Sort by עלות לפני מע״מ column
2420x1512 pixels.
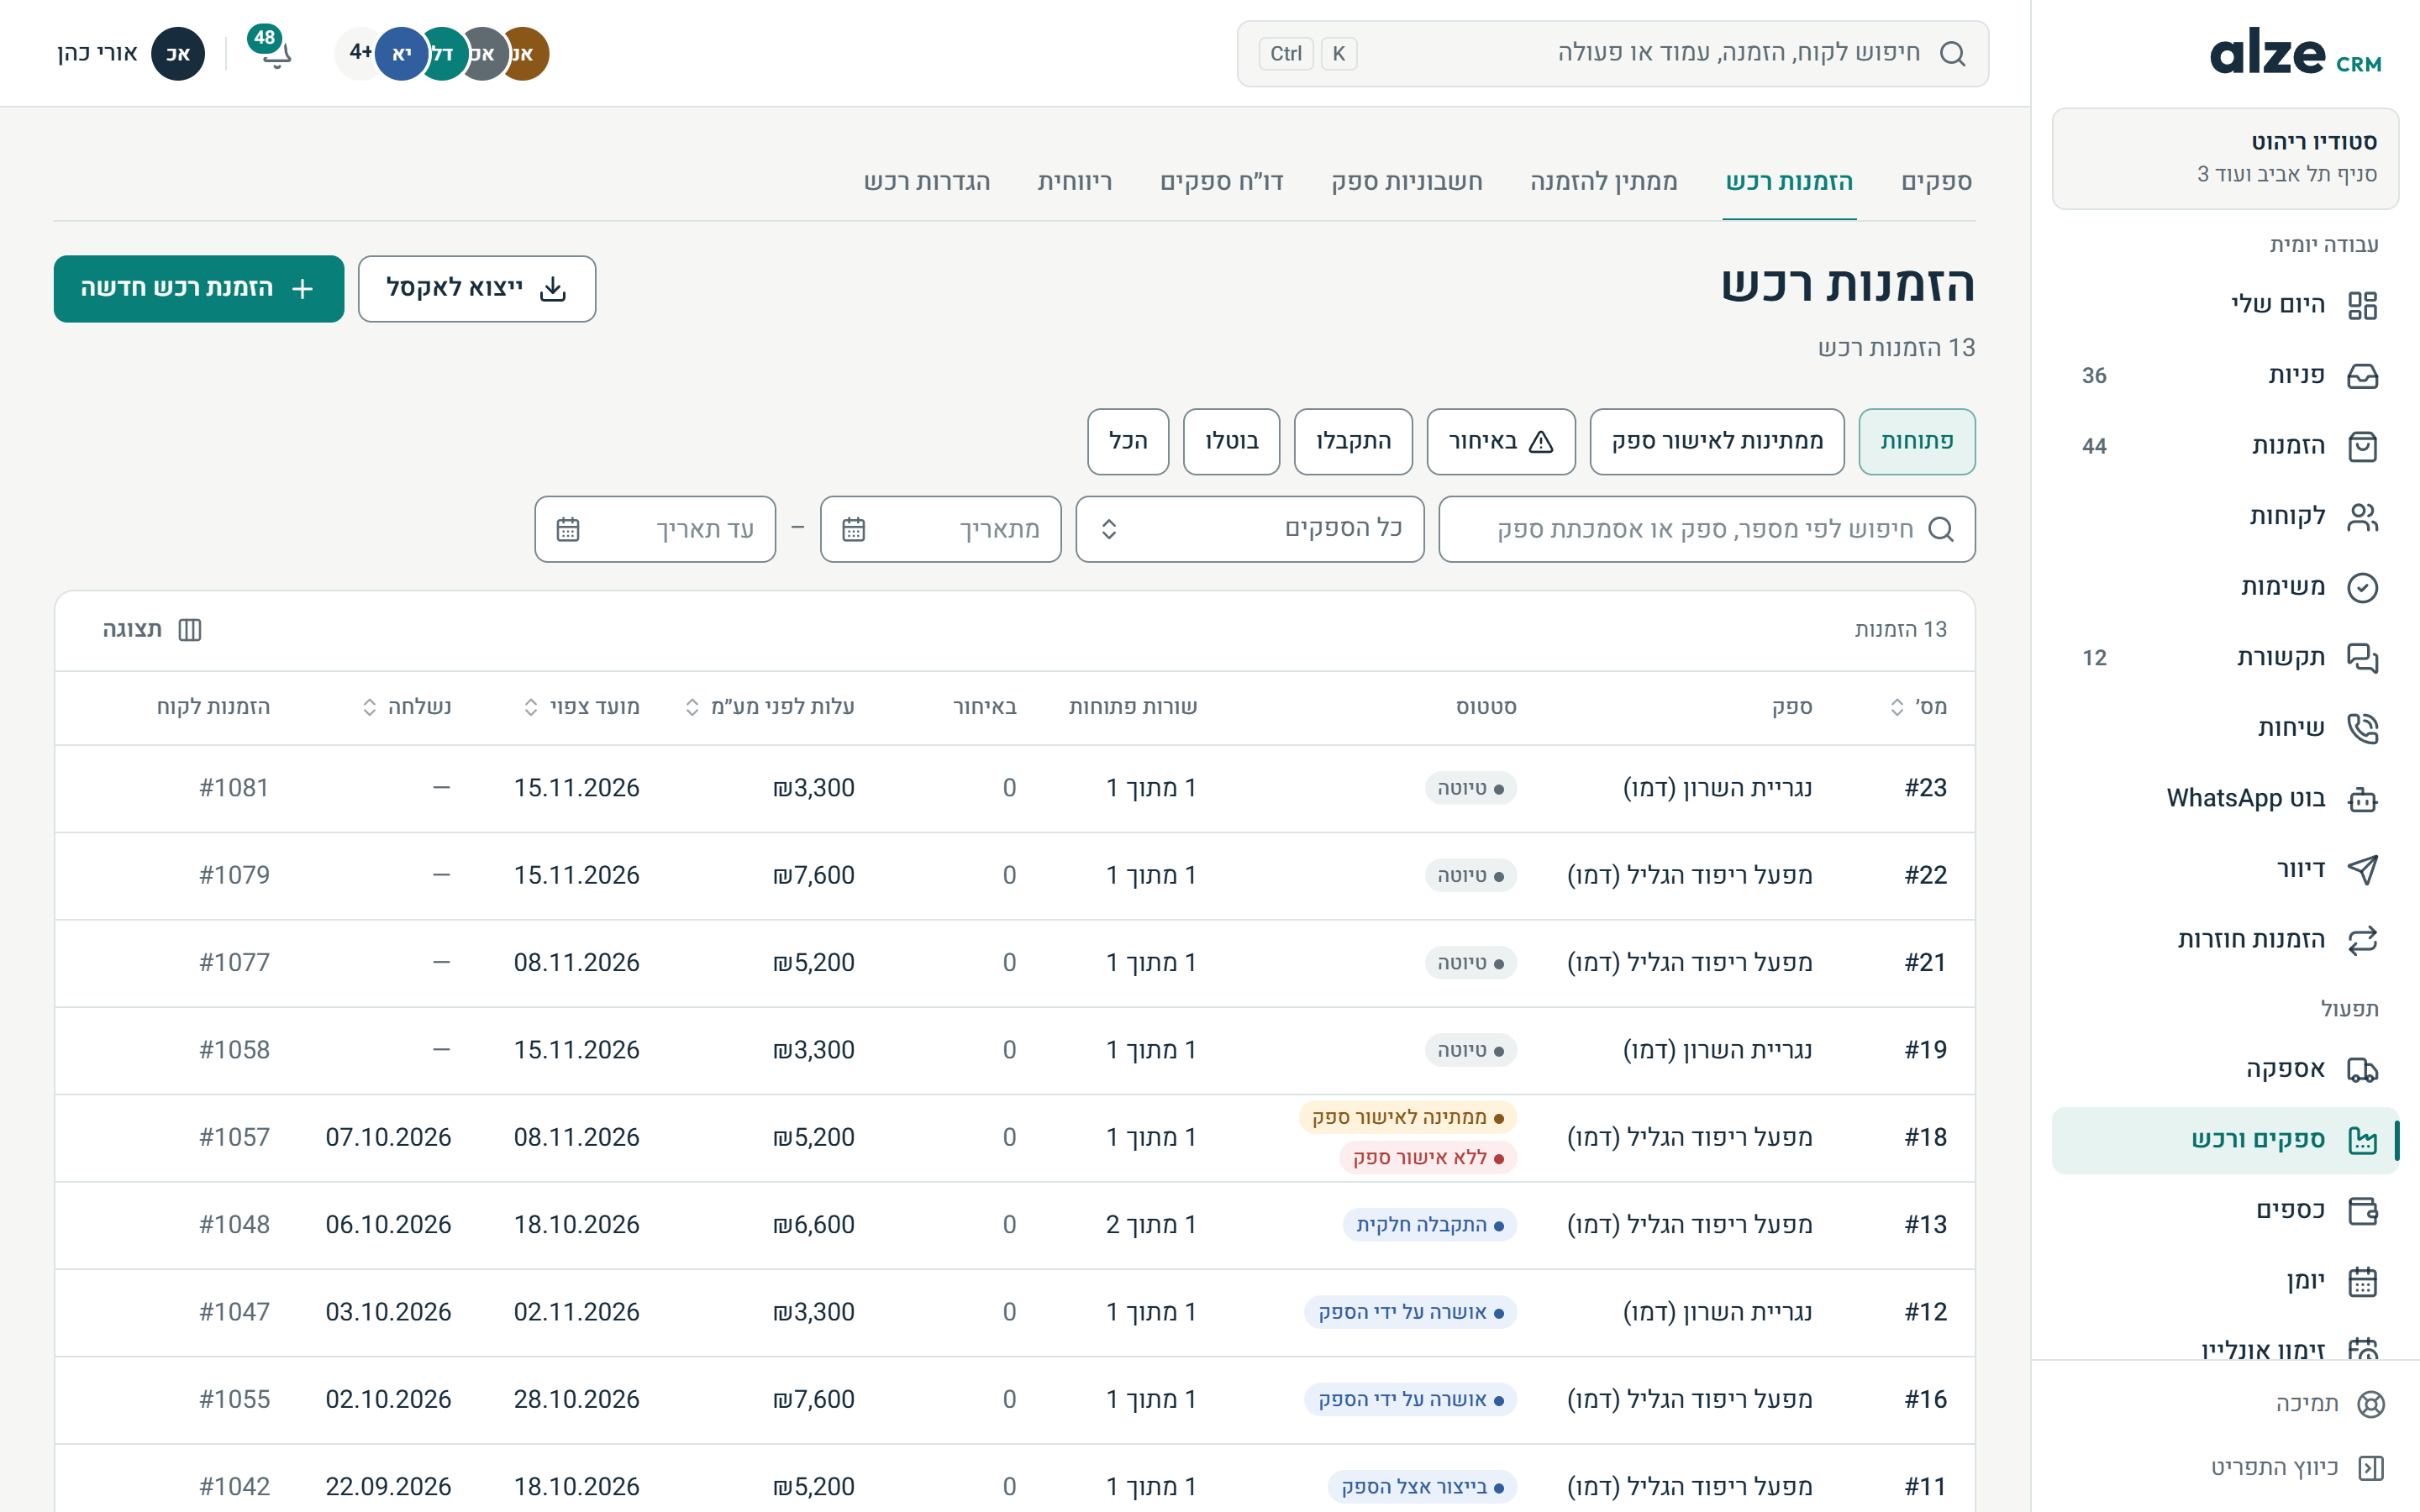coord(770,707)
